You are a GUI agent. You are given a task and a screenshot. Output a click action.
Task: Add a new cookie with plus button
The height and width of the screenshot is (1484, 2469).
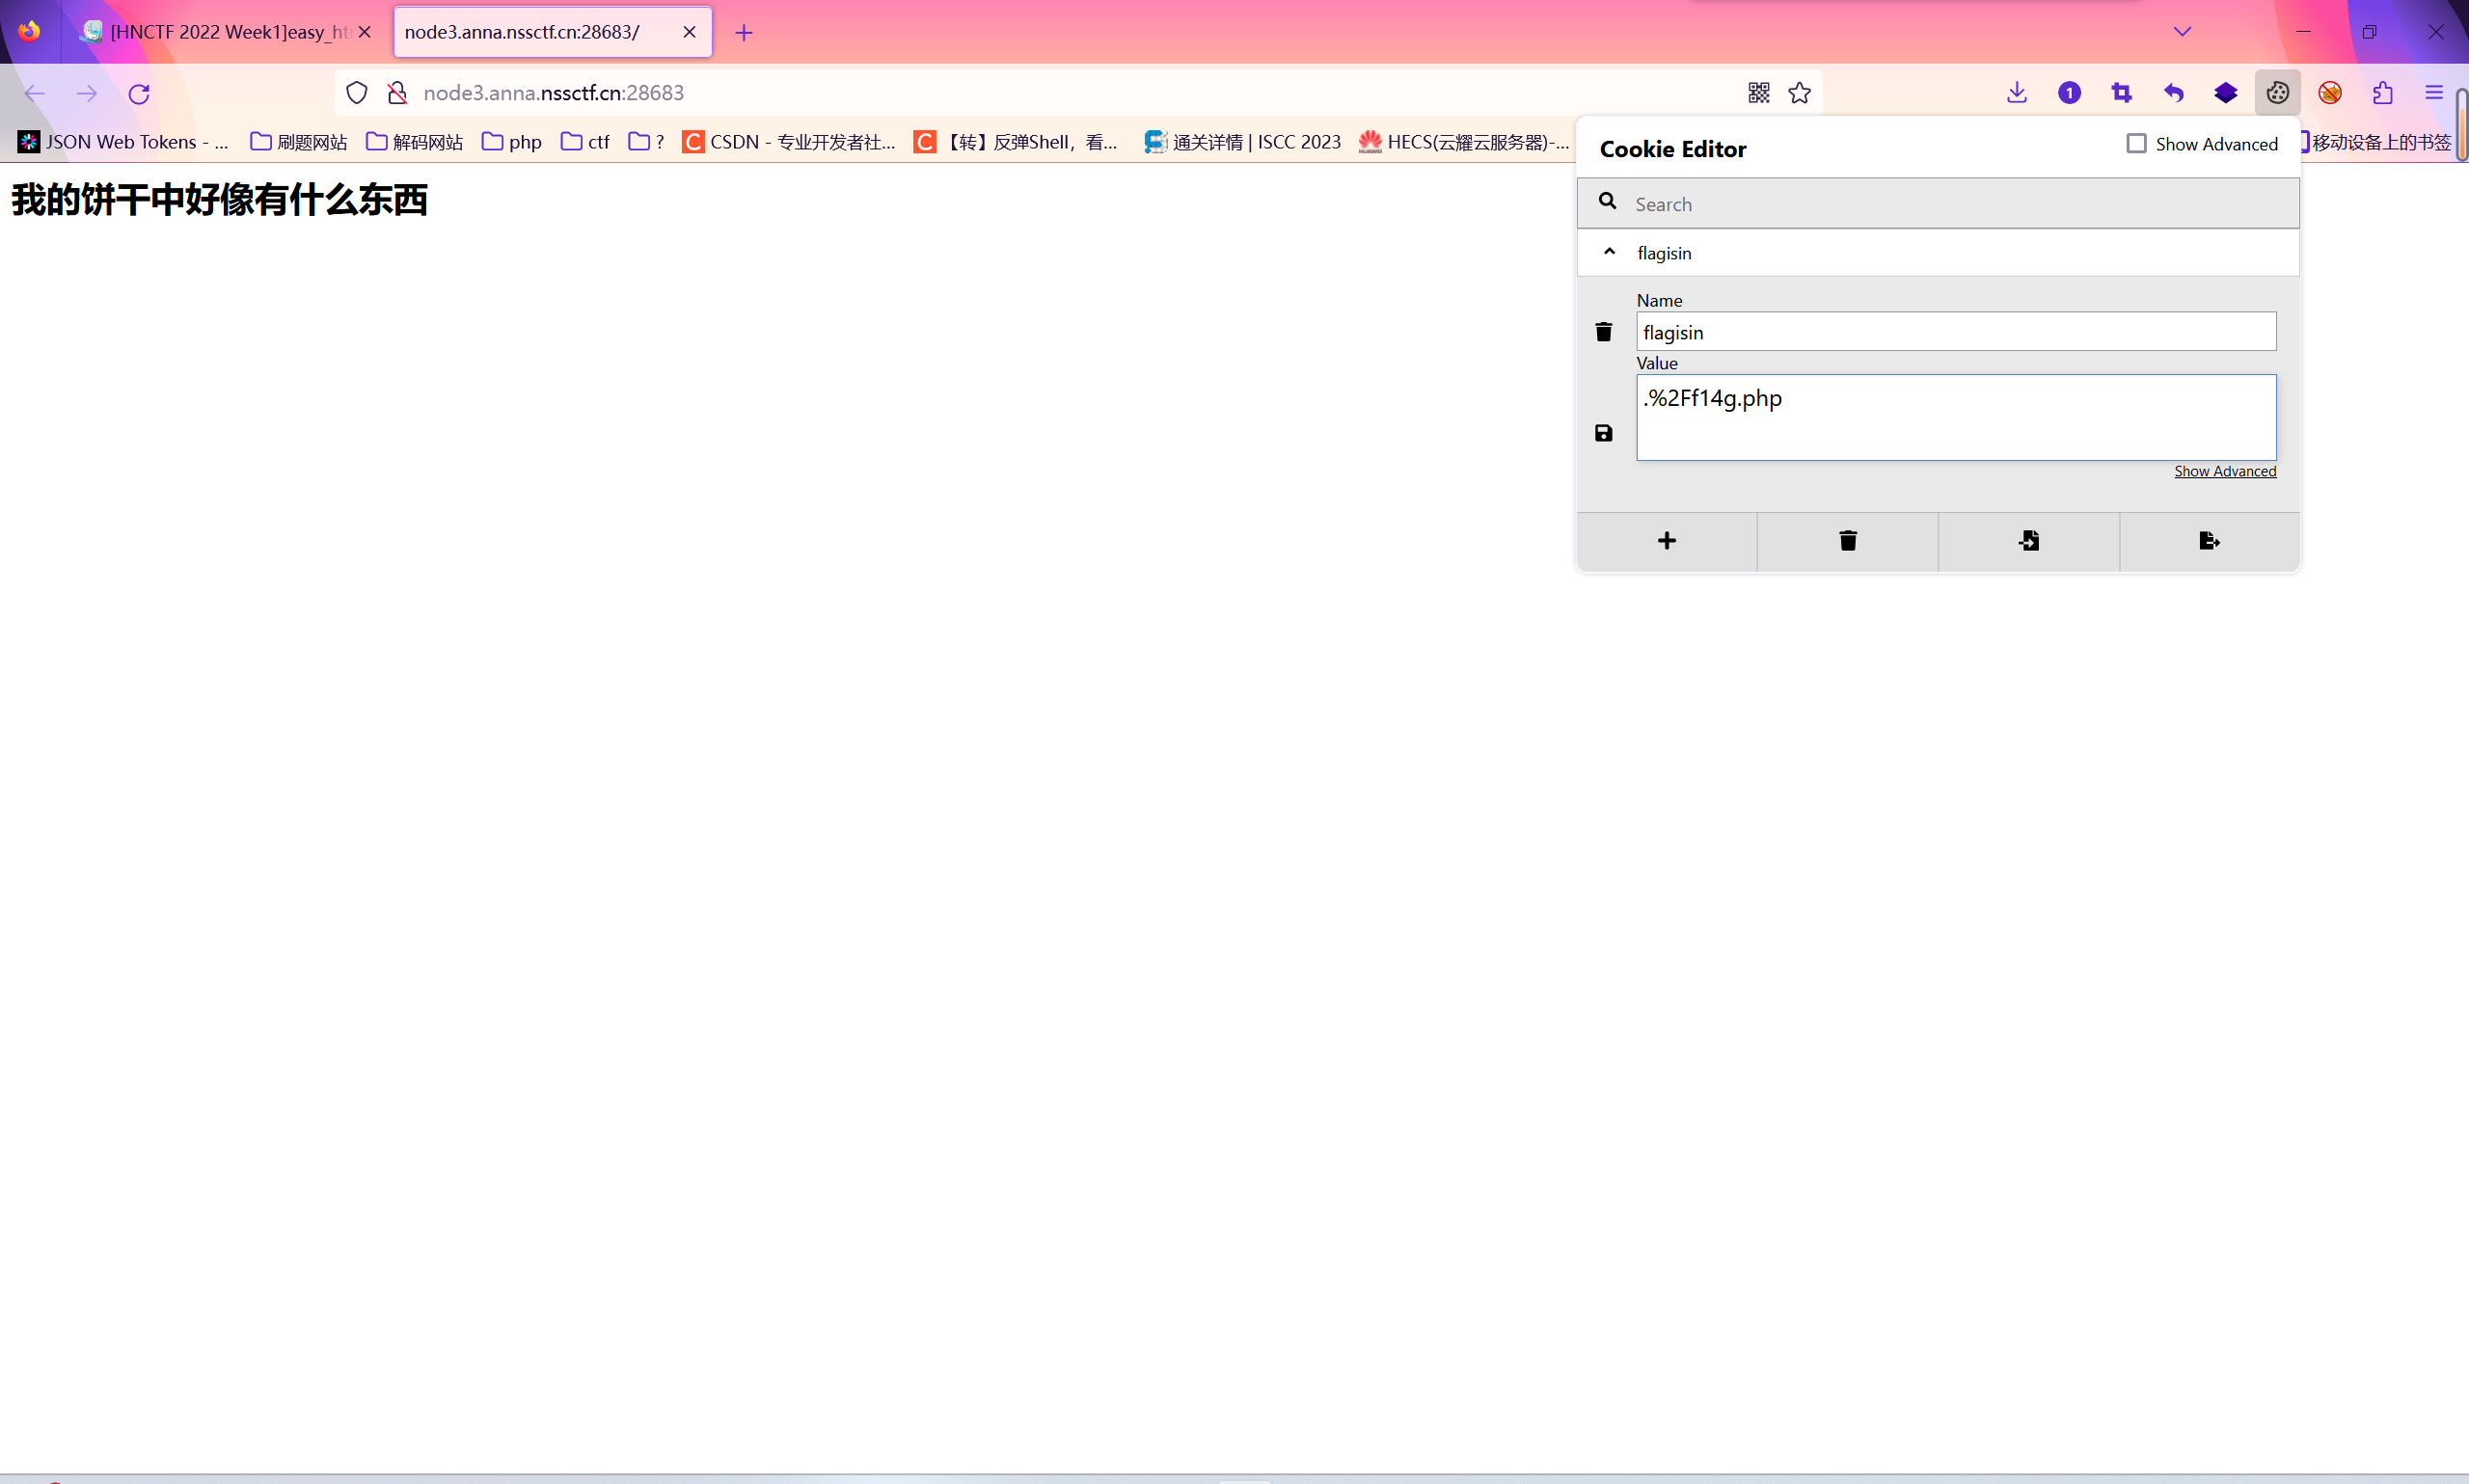[x=1666, y=541]
